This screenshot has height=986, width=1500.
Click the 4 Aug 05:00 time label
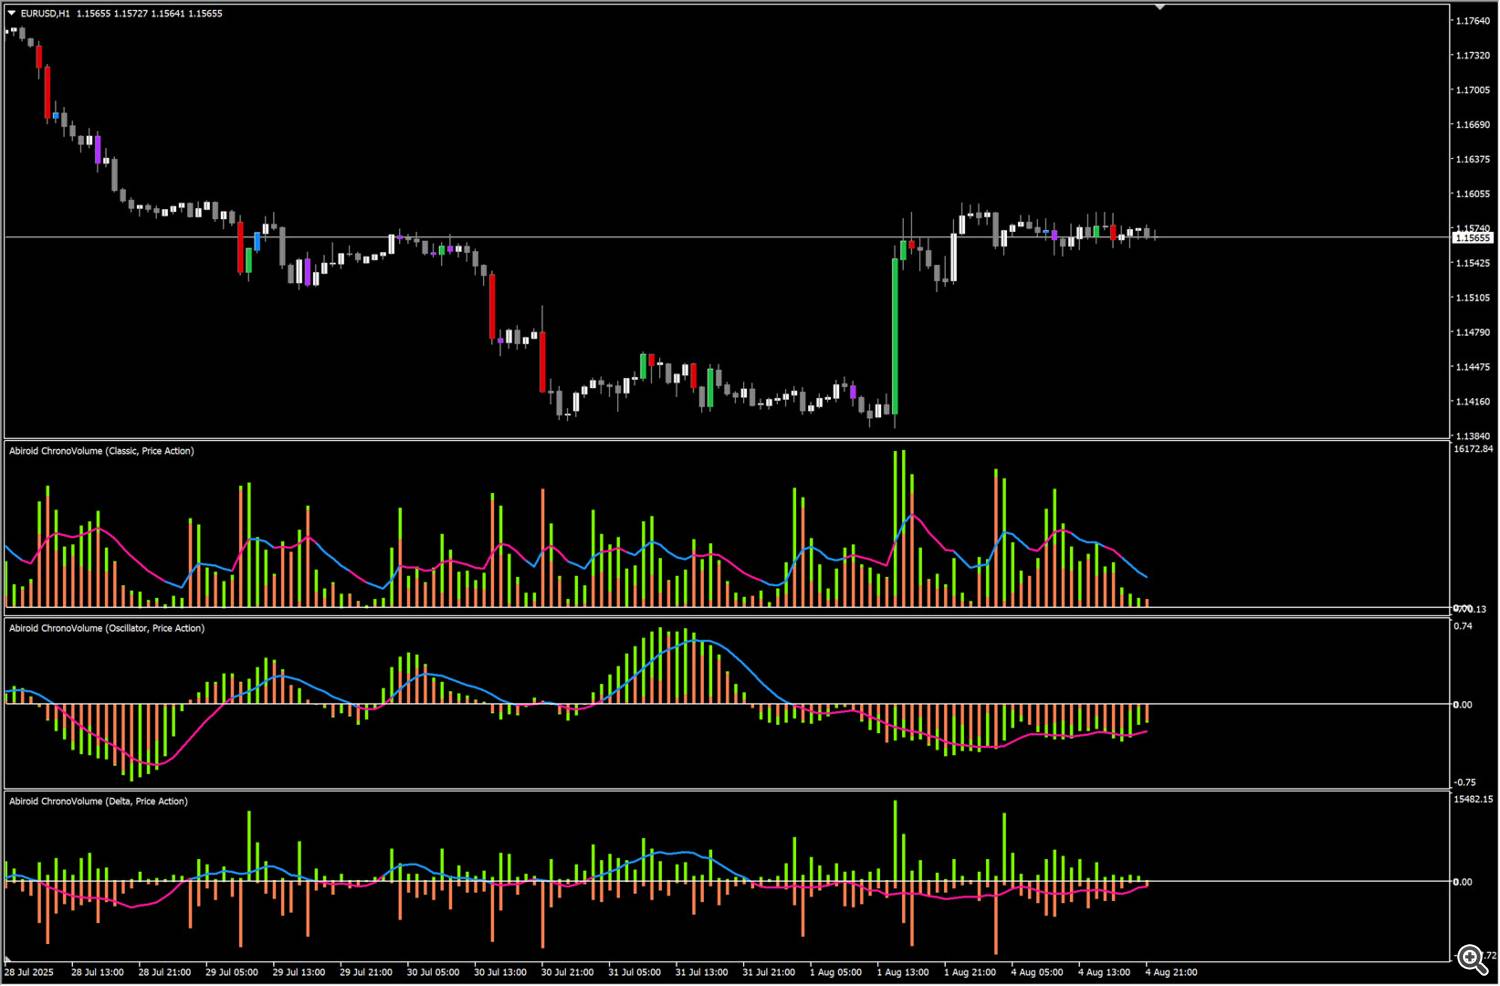point(1037,972)
